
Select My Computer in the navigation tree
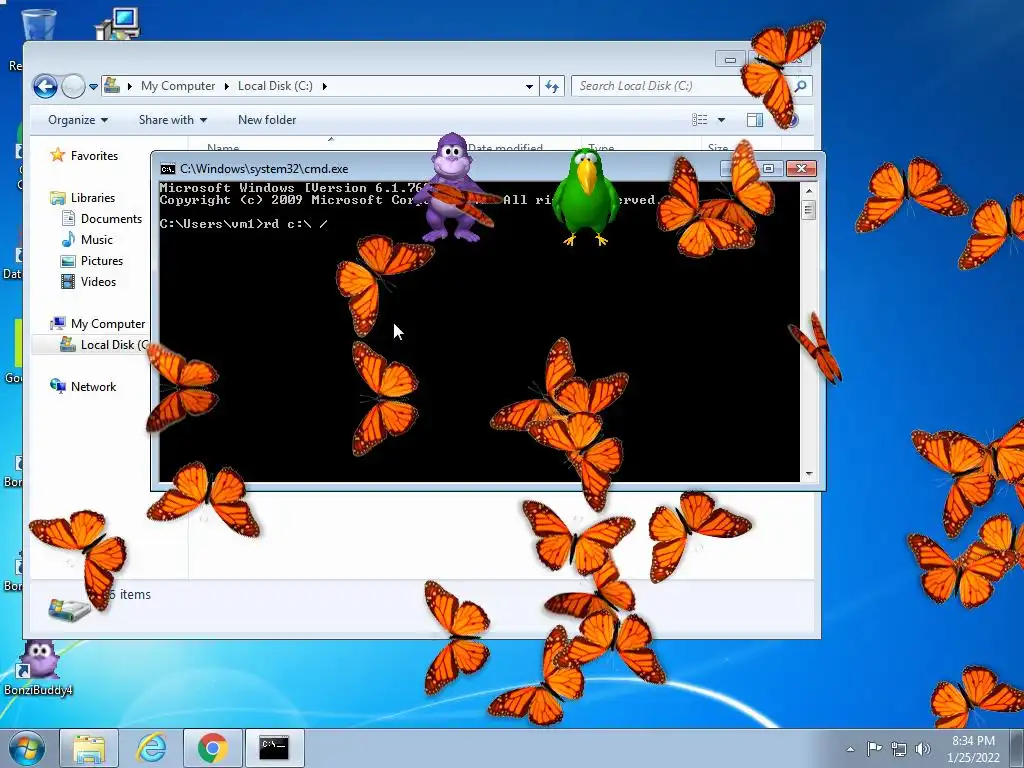tap(108, 324)
